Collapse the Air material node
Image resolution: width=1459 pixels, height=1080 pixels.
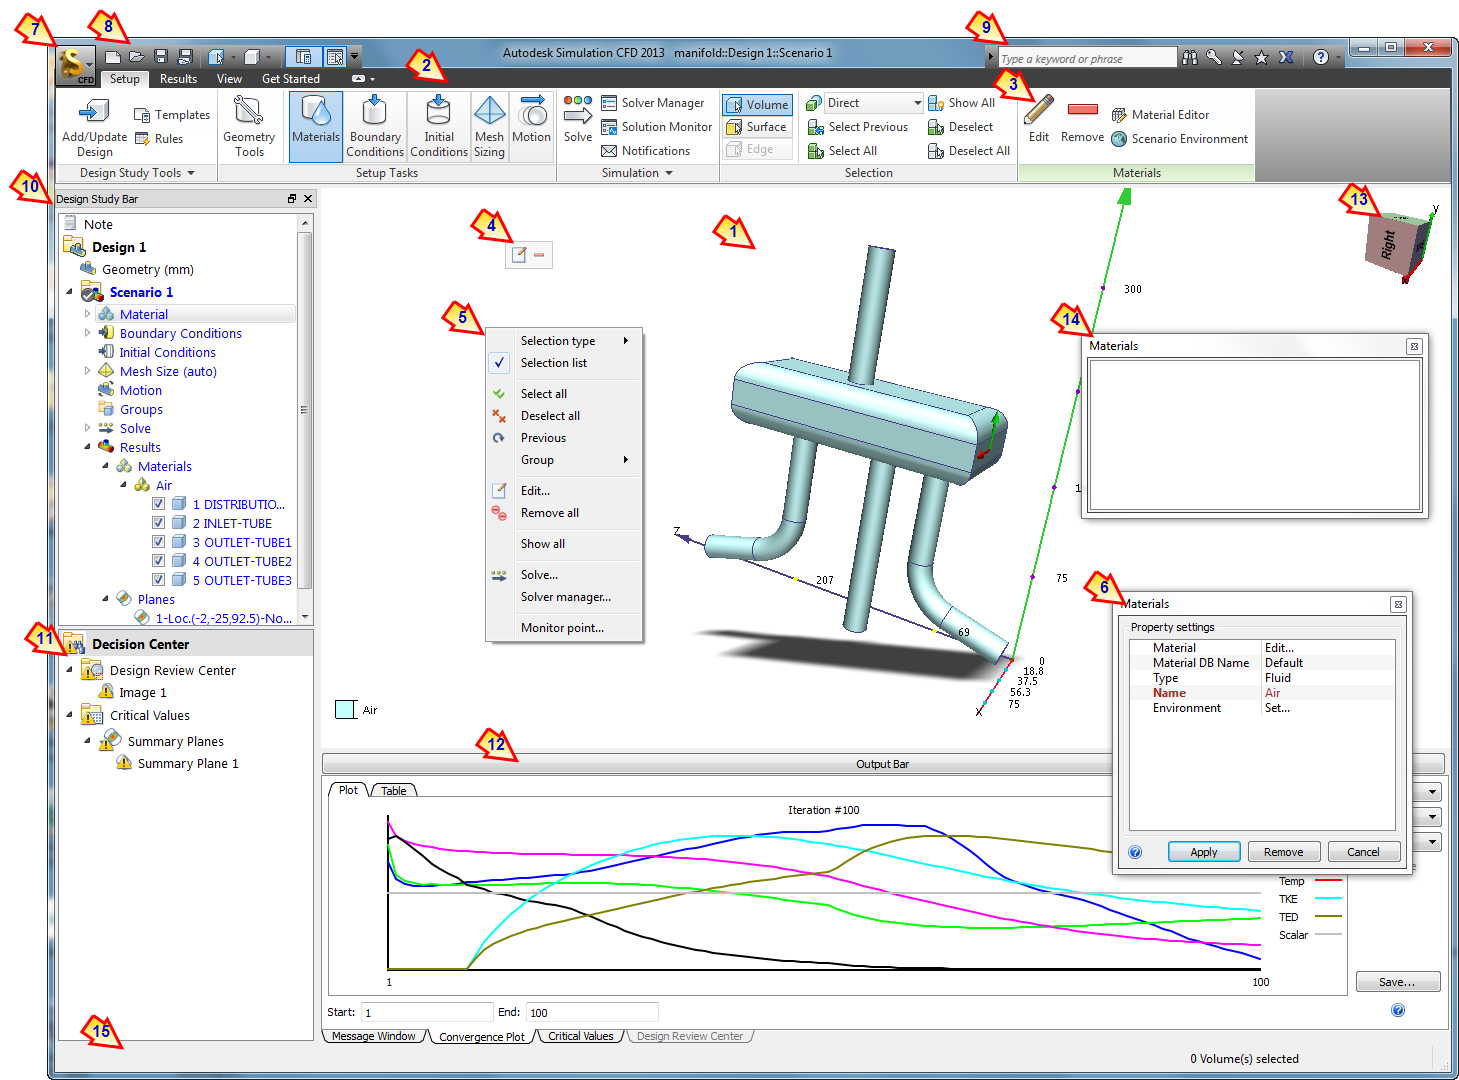tap(123, 485)
